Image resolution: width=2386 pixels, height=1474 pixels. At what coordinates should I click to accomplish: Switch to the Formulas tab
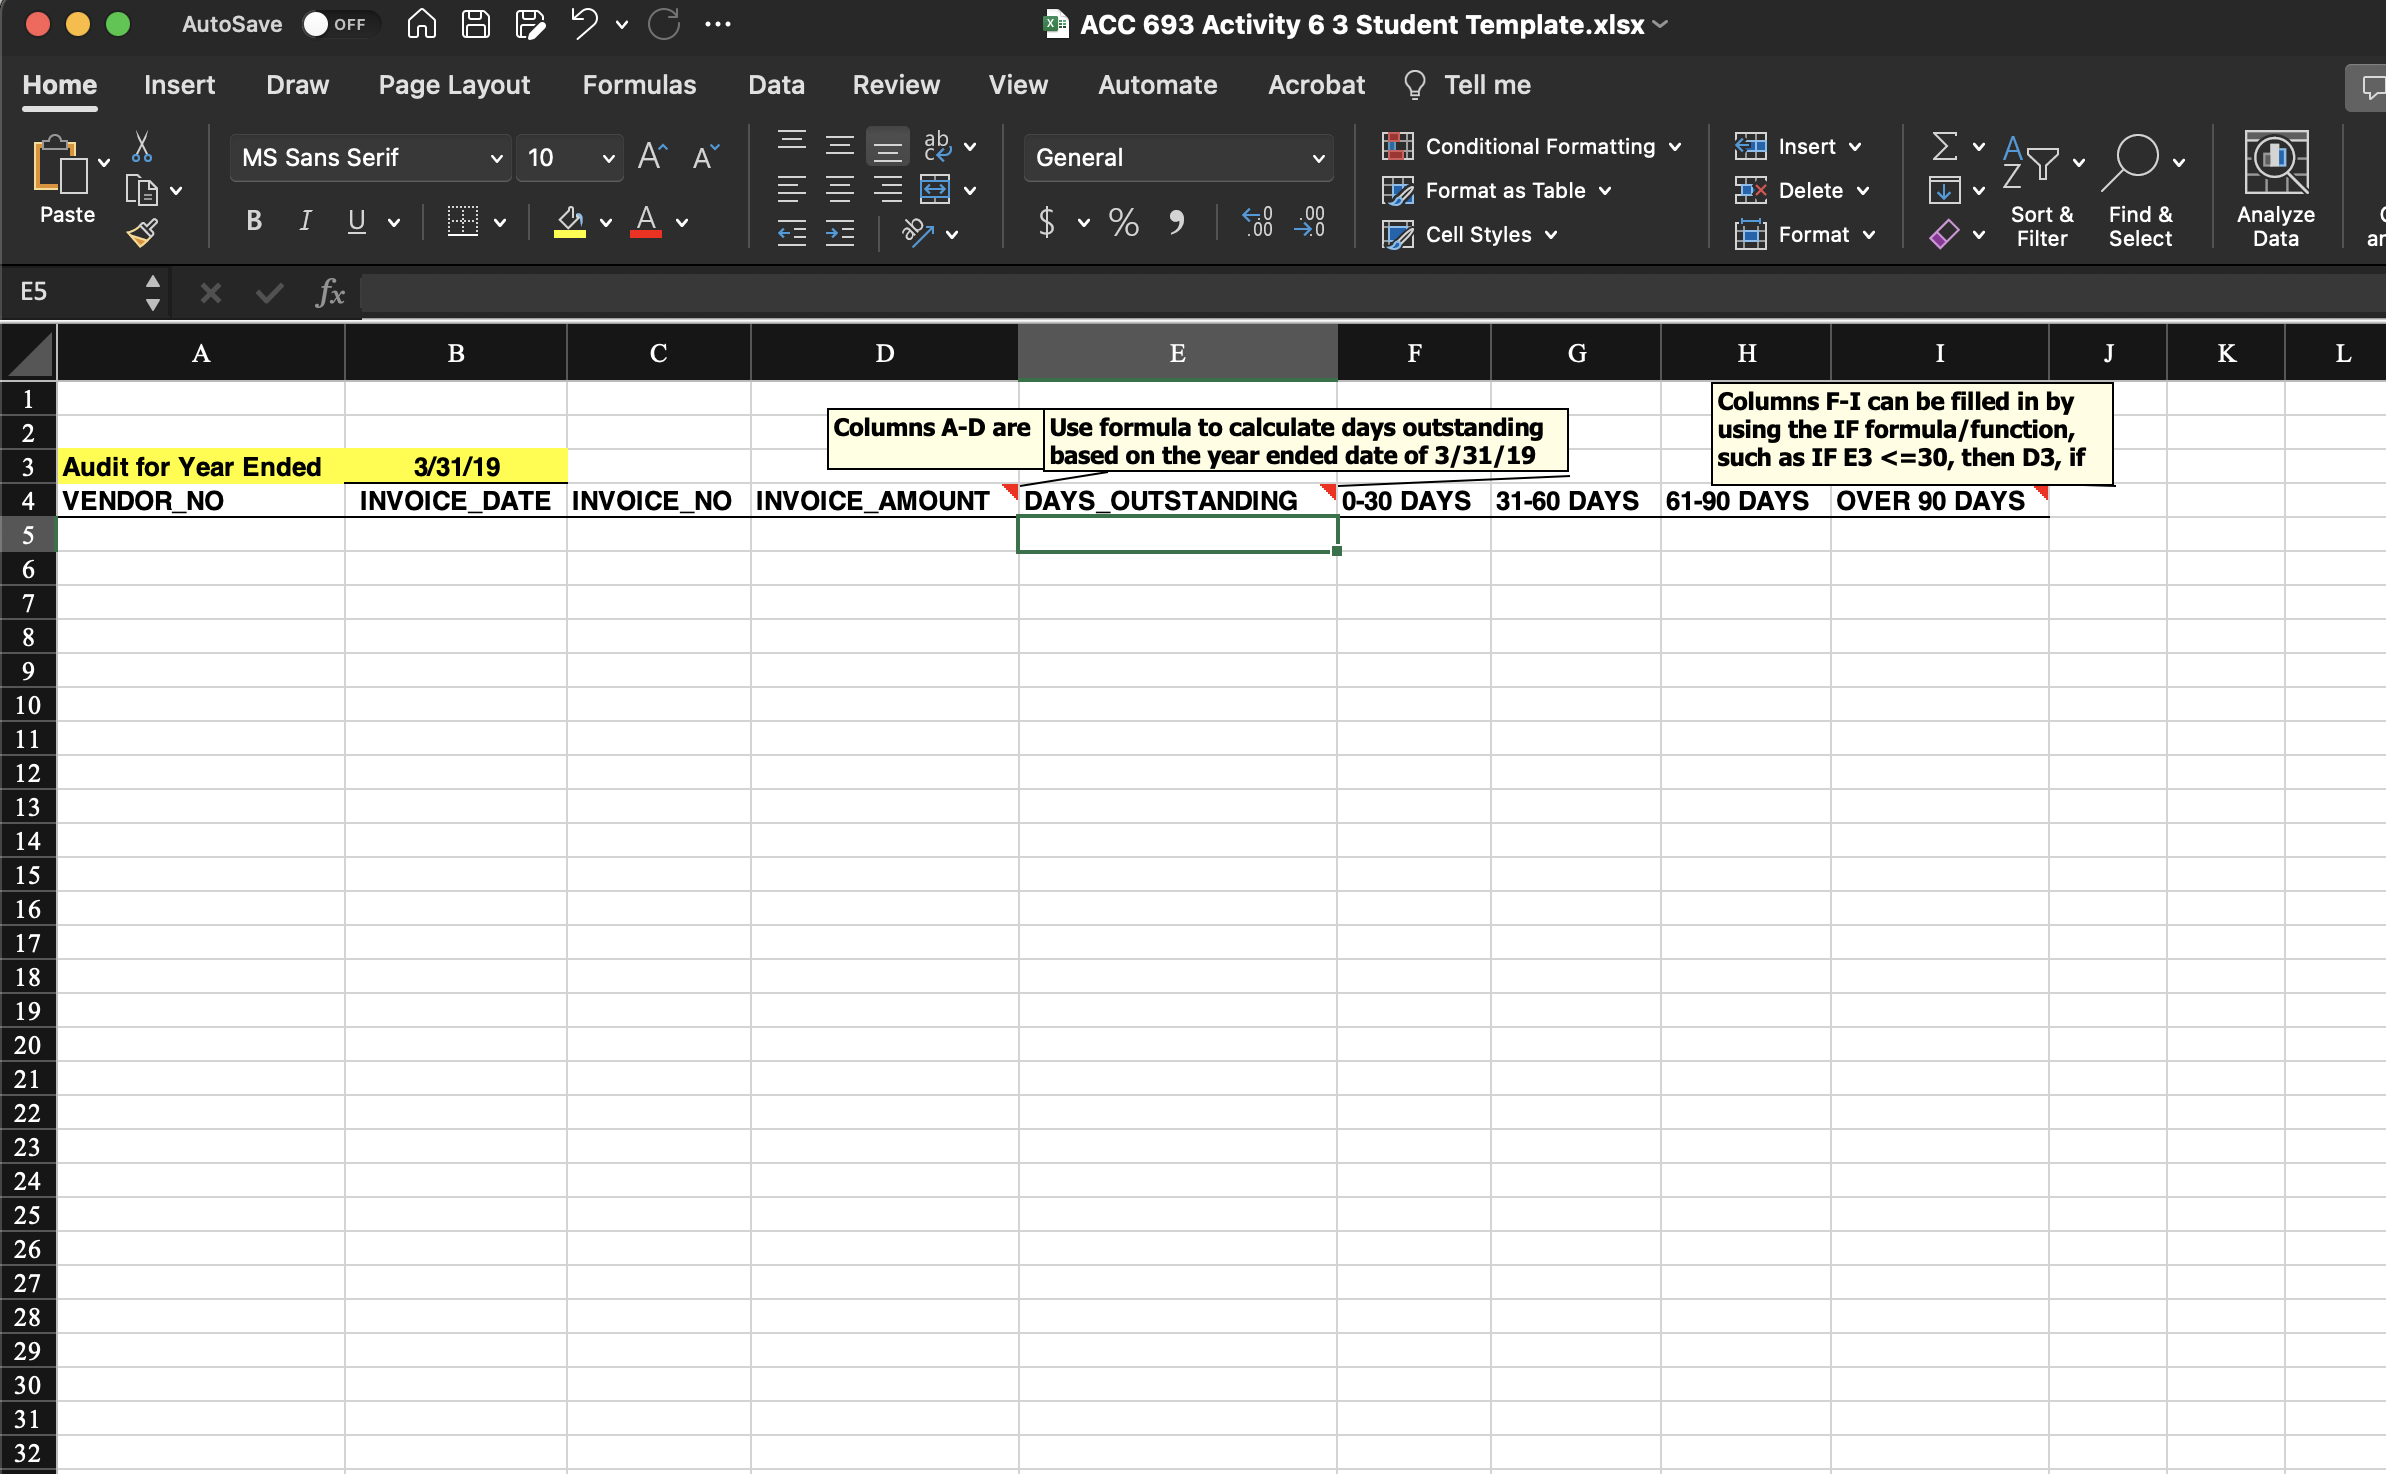coord(639,85)
